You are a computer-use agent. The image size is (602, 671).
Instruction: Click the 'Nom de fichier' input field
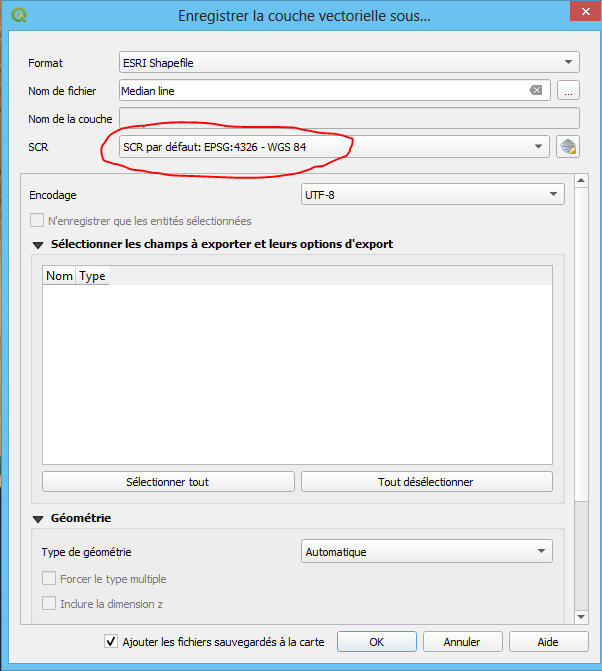[x=320, y=91]
